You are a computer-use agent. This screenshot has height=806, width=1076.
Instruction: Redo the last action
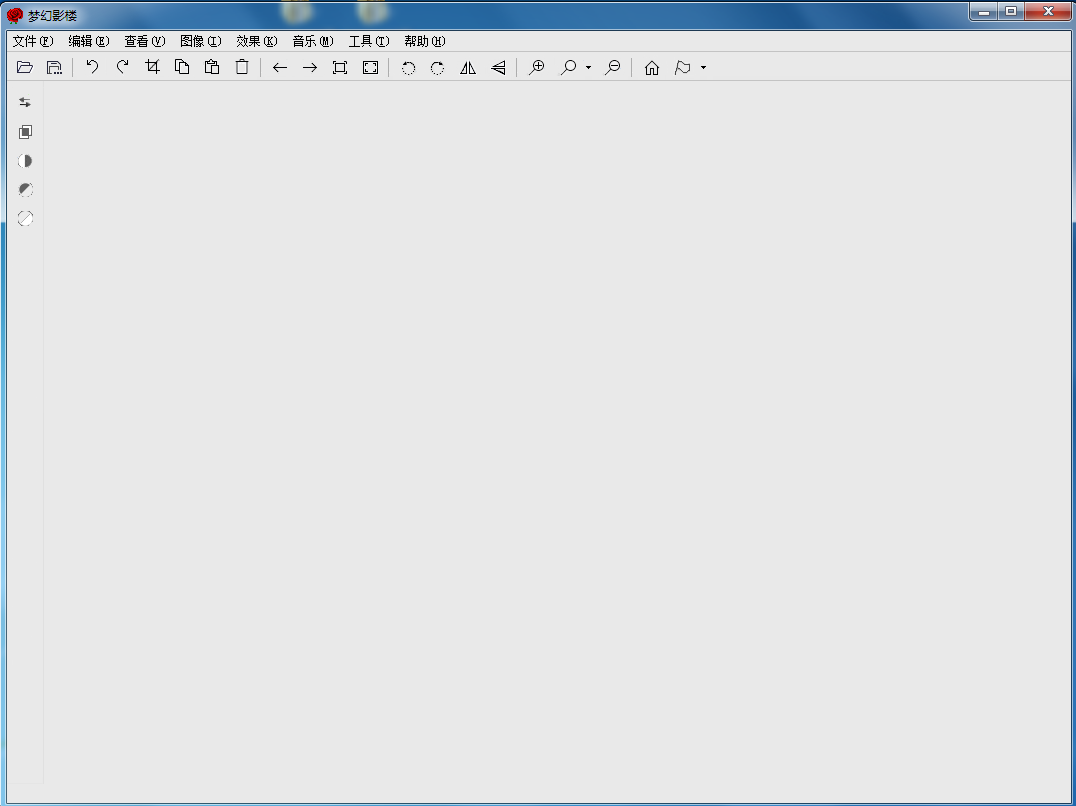[122, 67]
